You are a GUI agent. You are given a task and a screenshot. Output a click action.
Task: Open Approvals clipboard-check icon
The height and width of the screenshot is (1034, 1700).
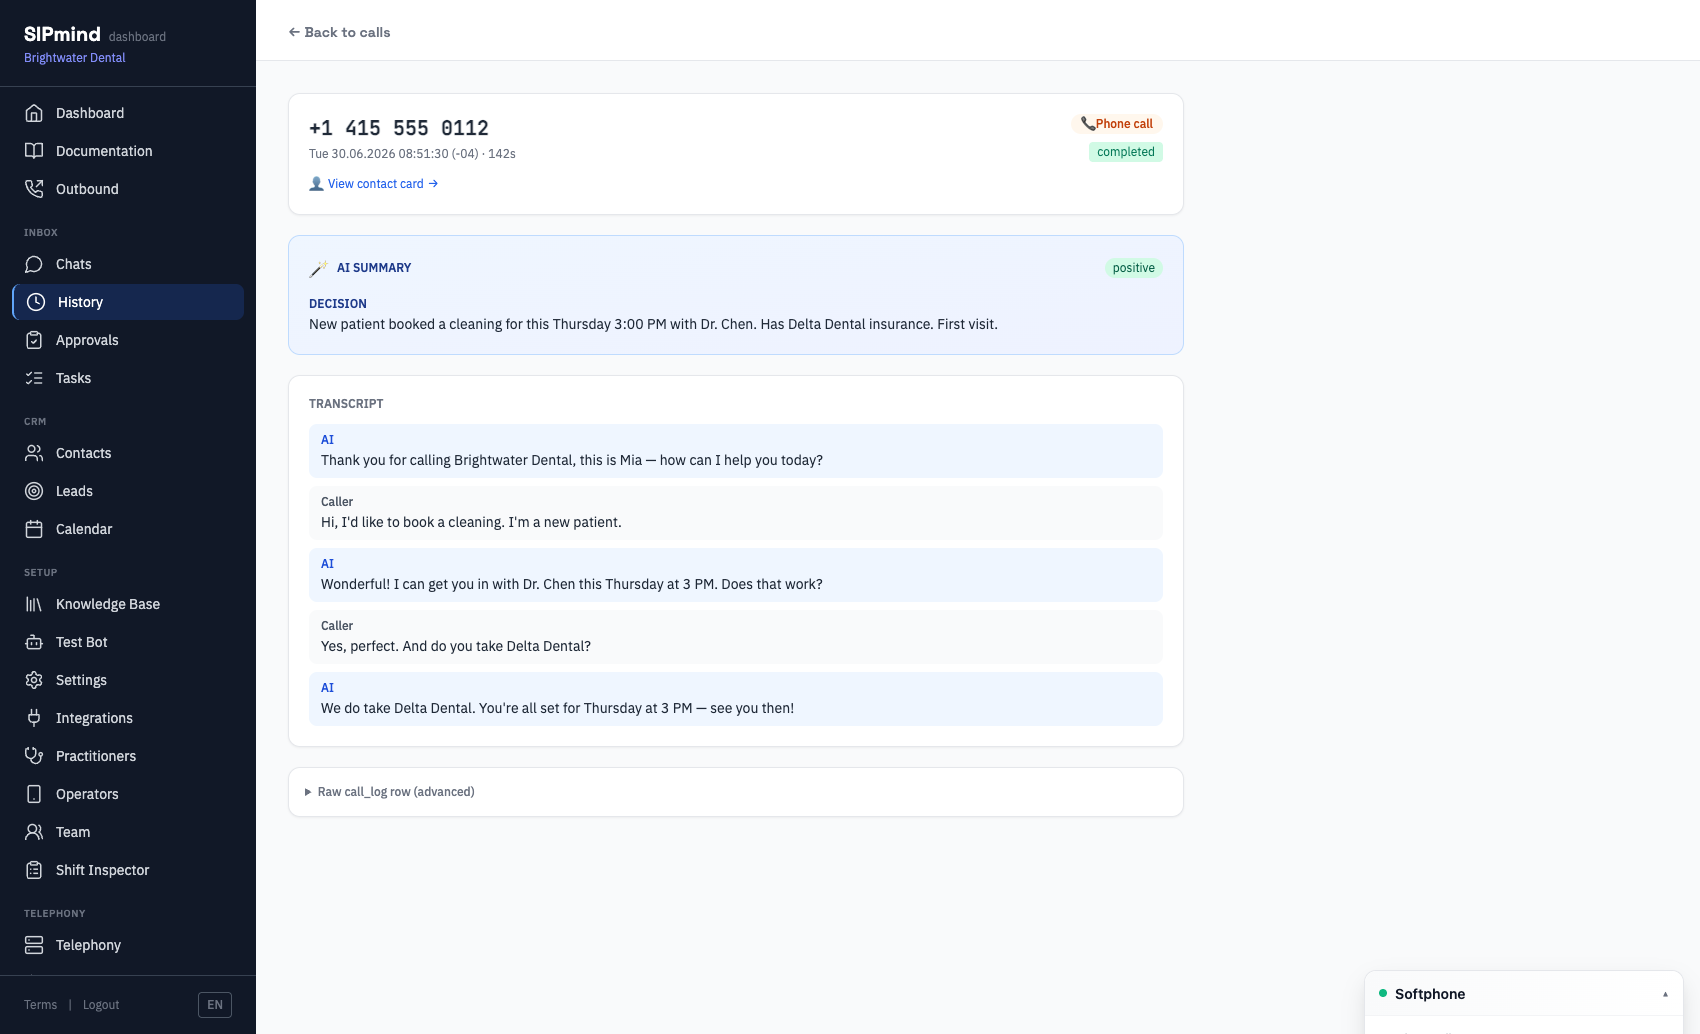(x=34, y=340)
